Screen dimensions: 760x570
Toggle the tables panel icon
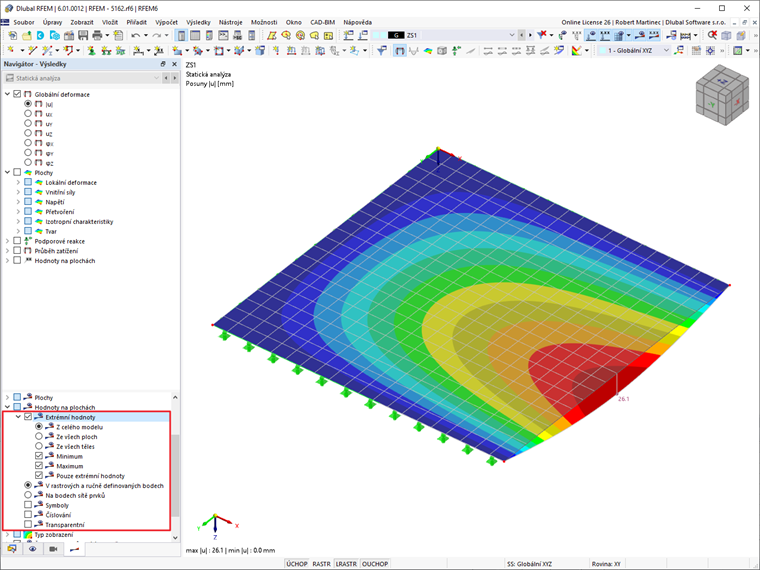tap(195, 35)
